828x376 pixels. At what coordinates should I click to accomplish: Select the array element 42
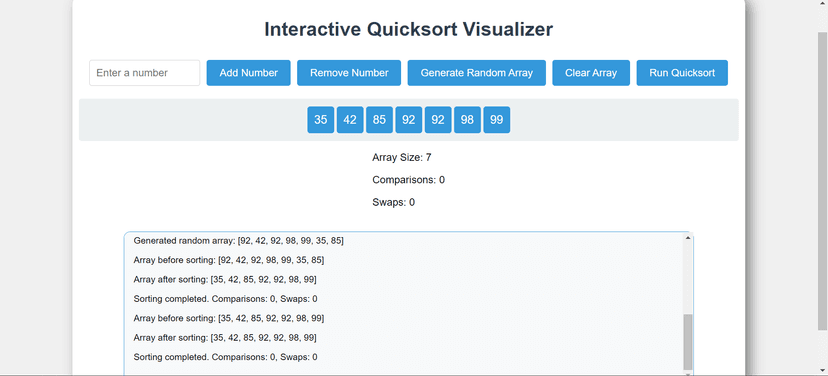click(x=350, y=120)
